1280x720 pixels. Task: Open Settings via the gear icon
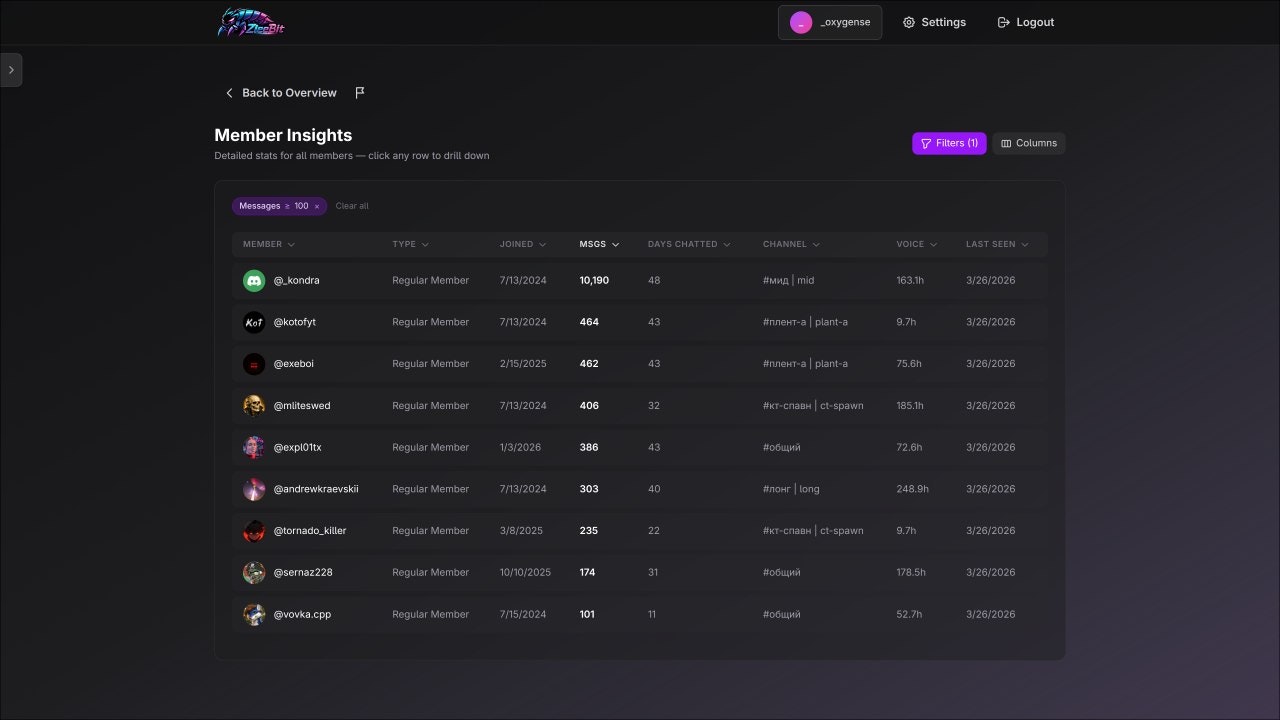(x=909, y=22)
